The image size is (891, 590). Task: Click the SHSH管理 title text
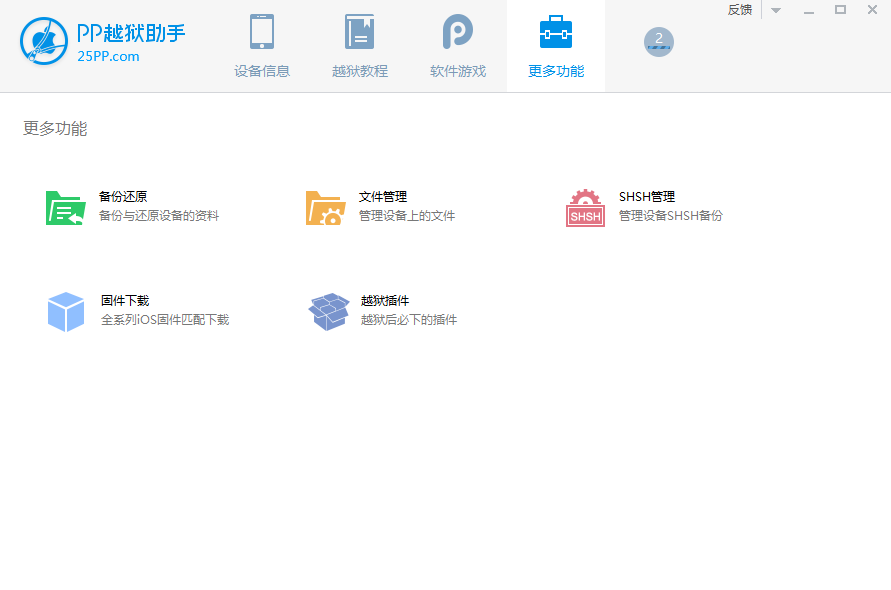(x=647, y=197)
